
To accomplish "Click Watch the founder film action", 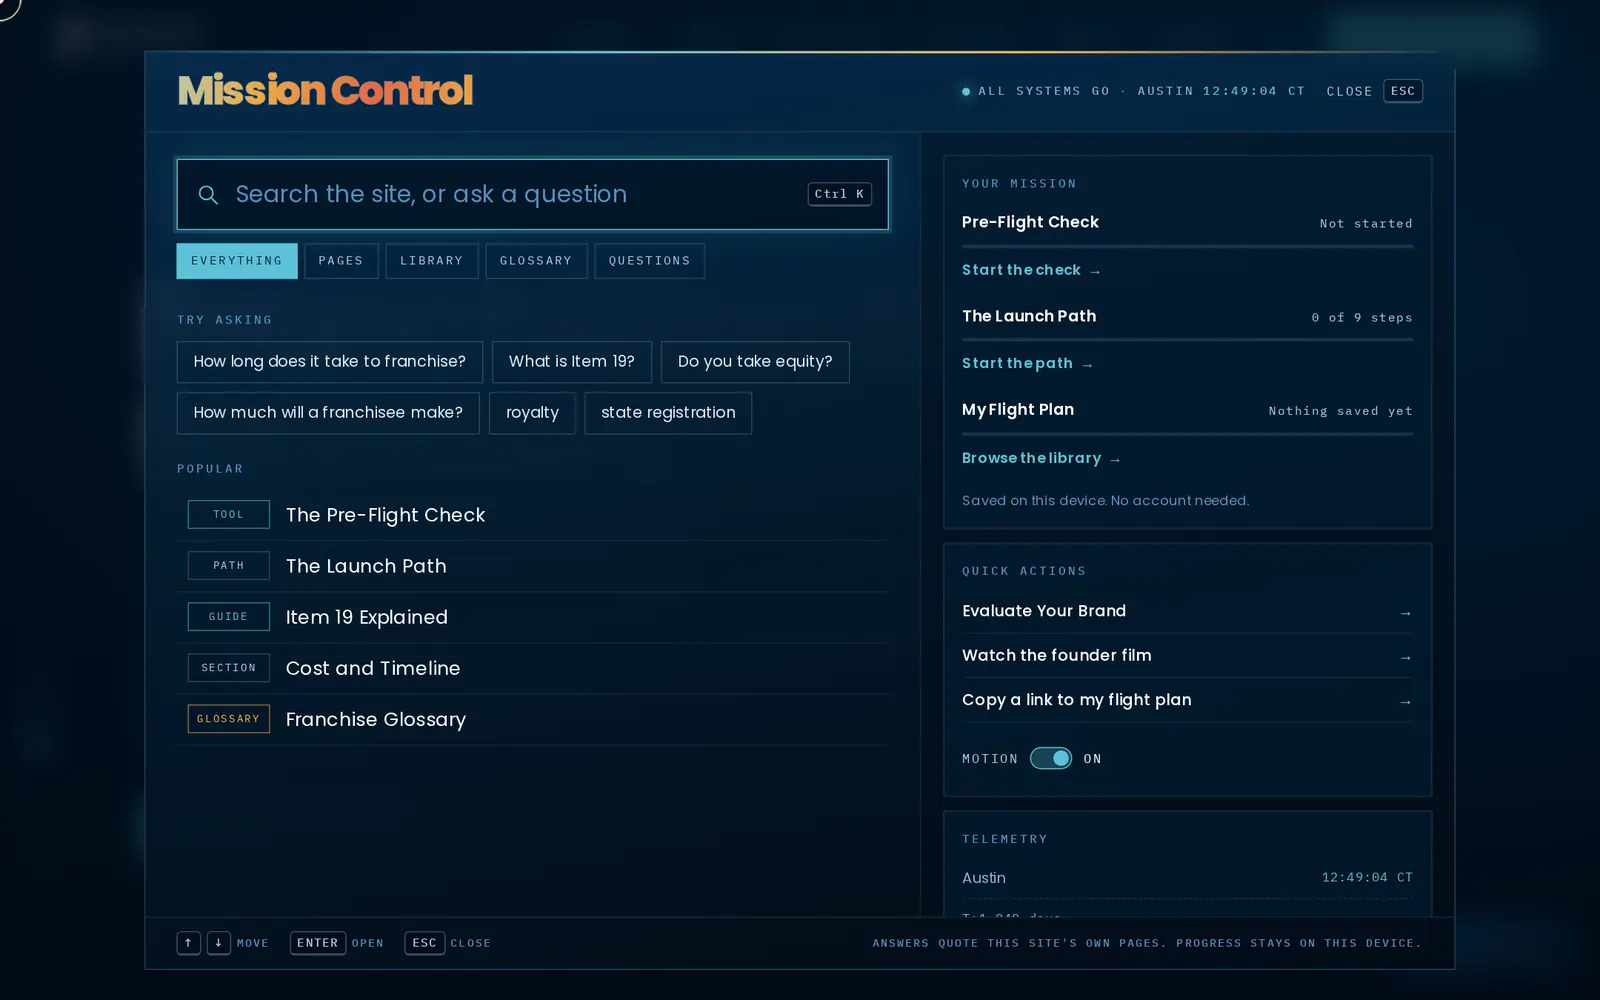I will (1187, 656).
